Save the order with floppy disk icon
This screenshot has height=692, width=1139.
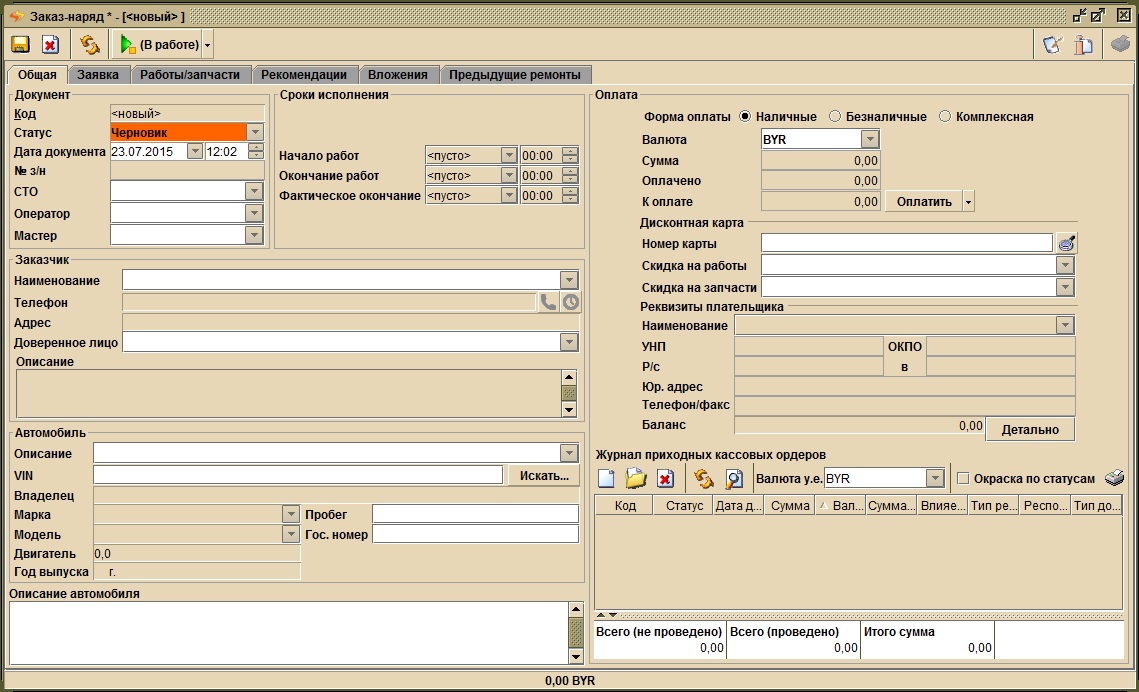[x=20, y=45]
